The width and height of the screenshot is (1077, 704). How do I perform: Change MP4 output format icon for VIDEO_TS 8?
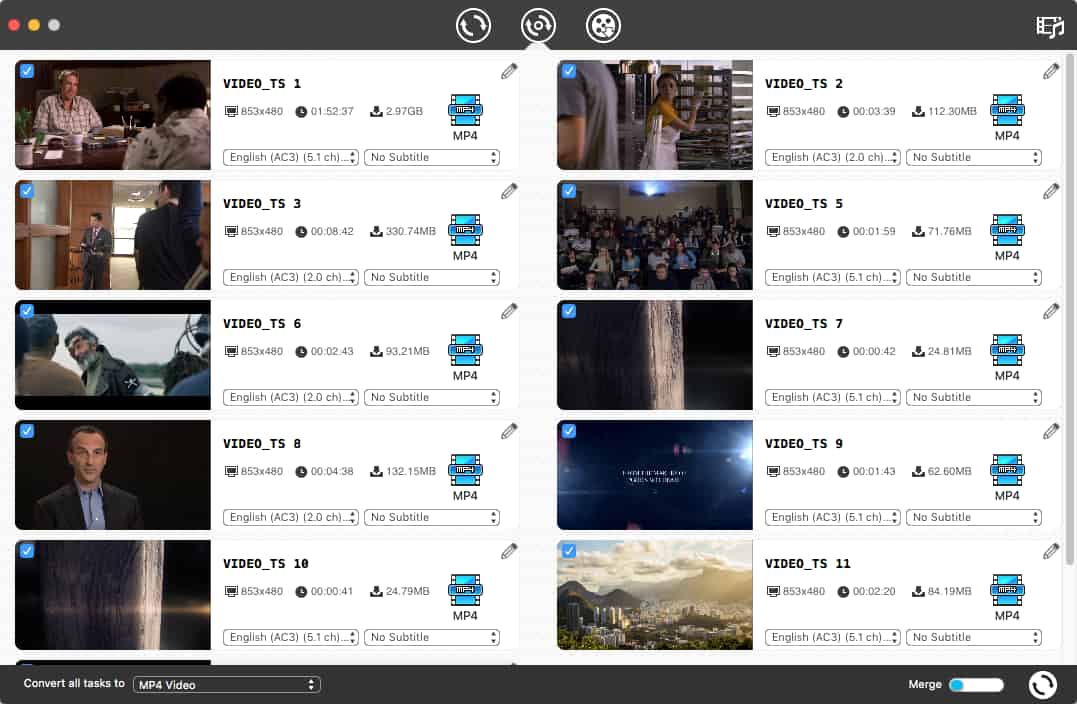tap(465, 470)
